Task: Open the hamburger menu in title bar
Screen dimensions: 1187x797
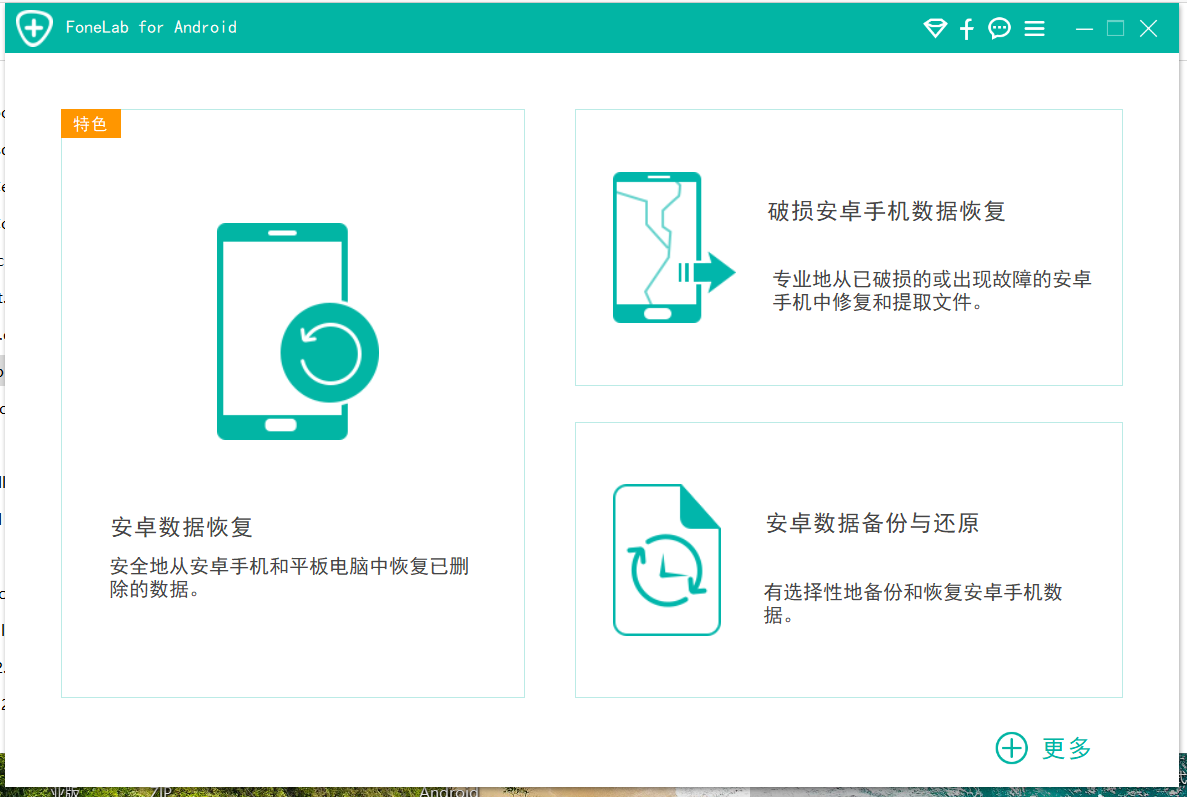Action: pos(1035,29)
